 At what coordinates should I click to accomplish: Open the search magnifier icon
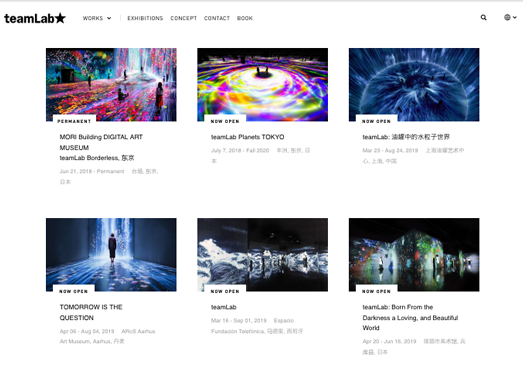(483, 18)
